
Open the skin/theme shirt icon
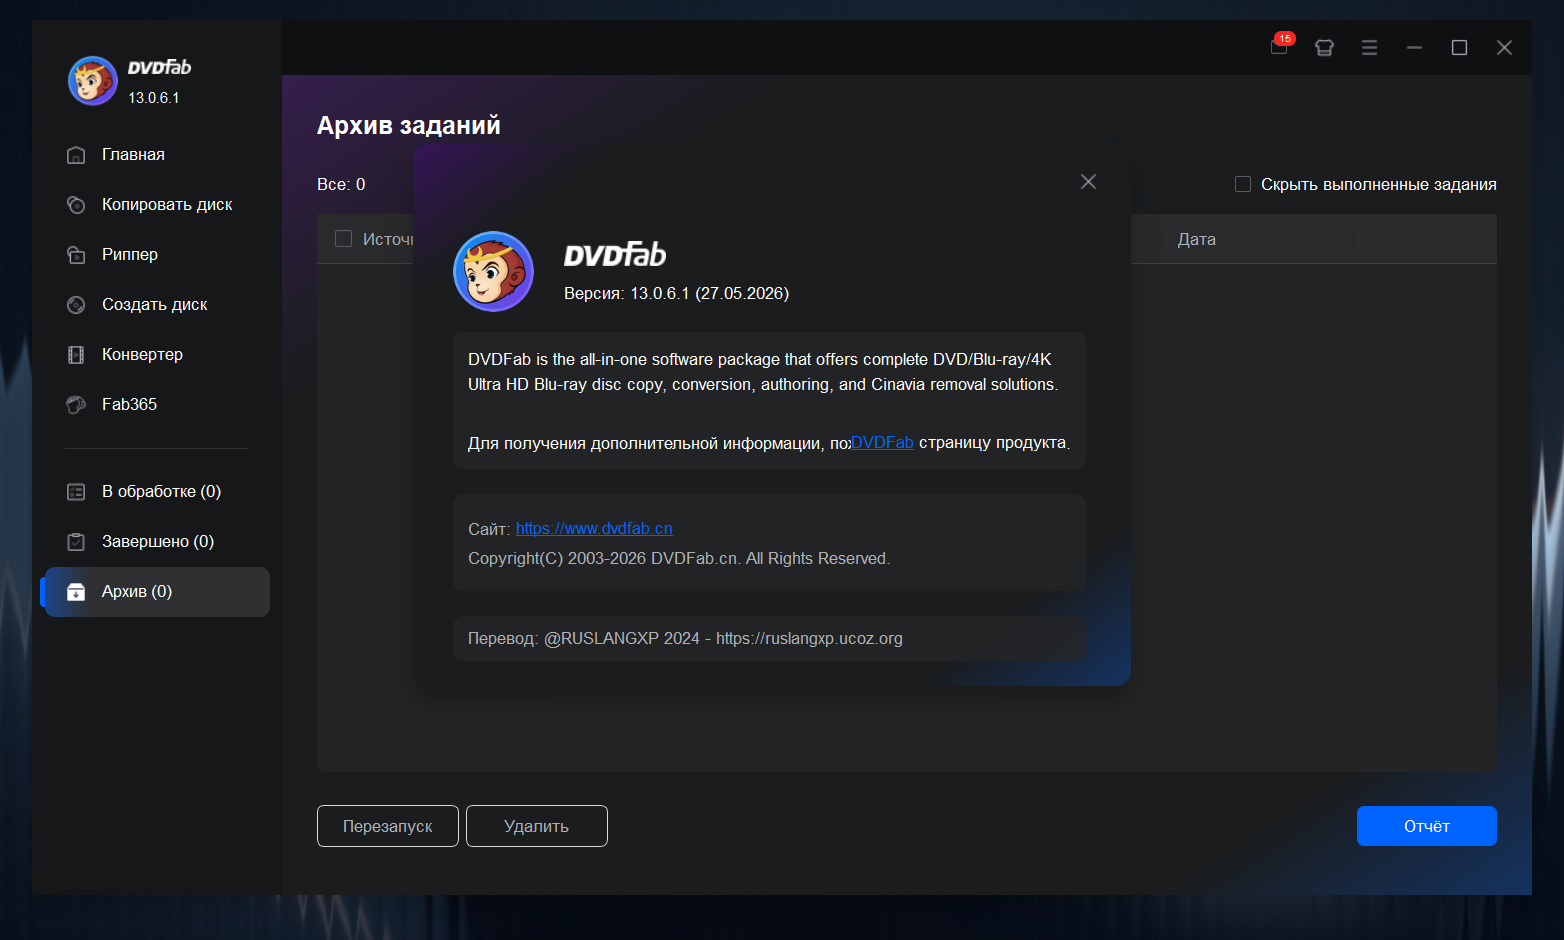1324,47
